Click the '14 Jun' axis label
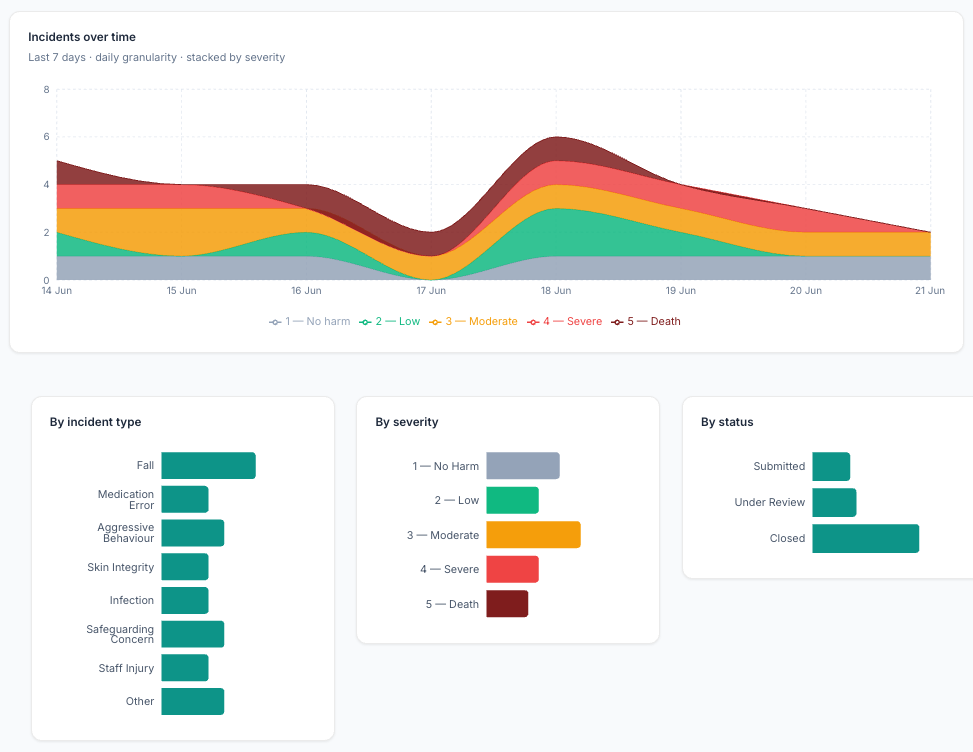 (56, 290)
